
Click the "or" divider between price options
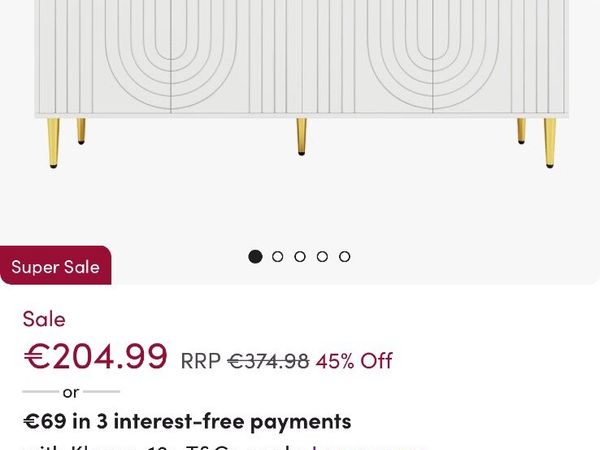point(71,392)
